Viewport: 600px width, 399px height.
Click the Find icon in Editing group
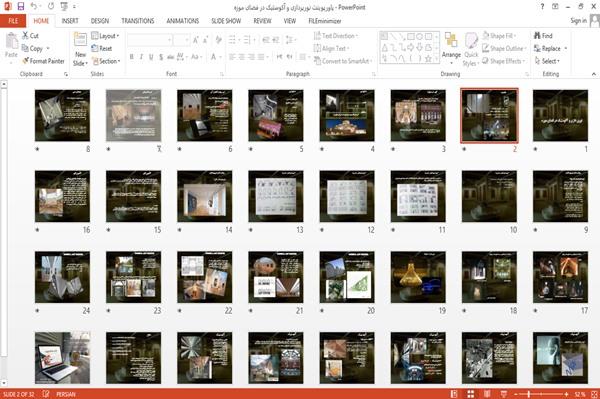click(x=543, y=36)
